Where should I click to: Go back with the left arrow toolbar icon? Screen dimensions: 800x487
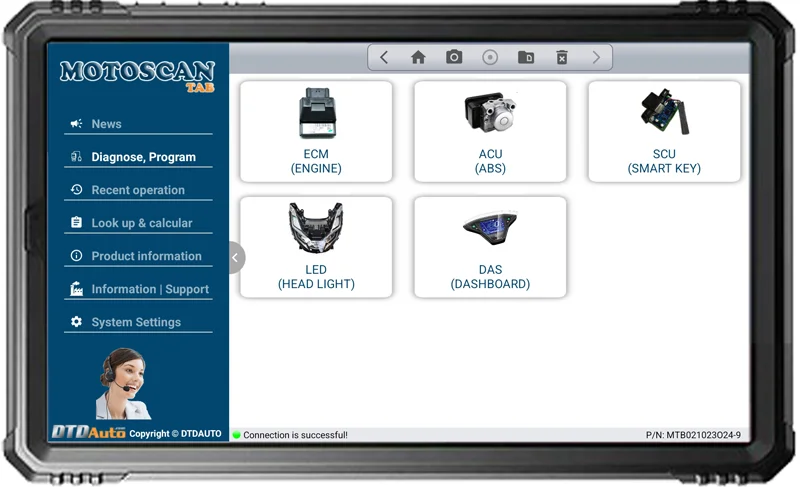[384, 57]
